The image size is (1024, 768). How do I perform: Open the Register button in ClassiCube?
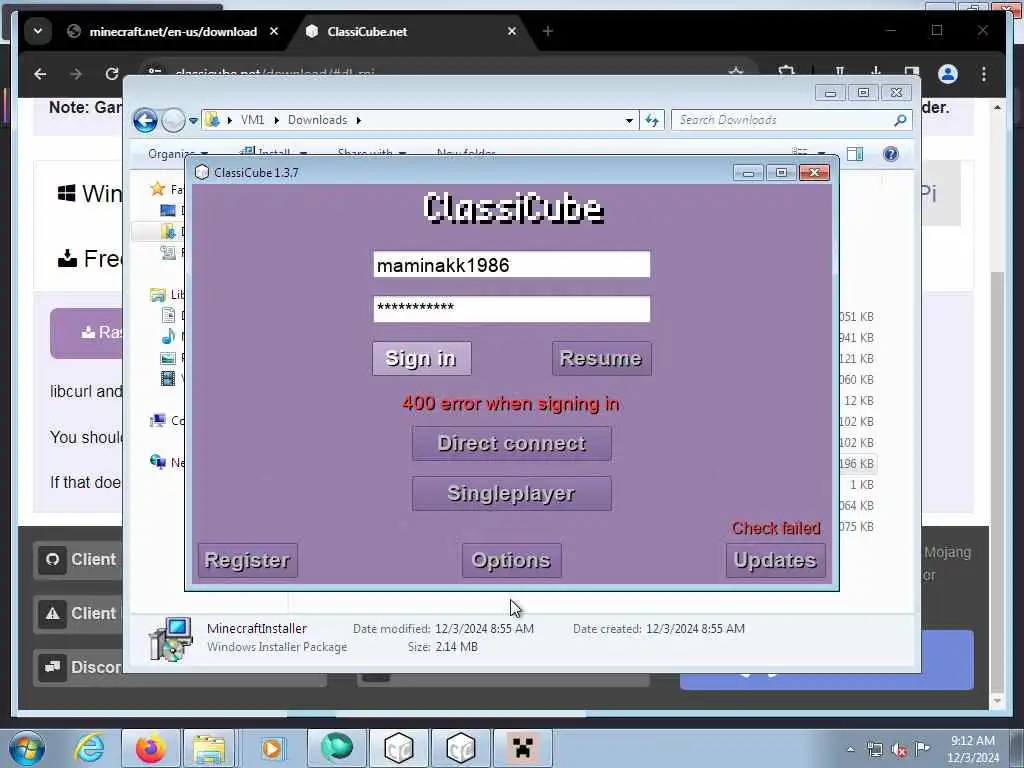point(248,560)
